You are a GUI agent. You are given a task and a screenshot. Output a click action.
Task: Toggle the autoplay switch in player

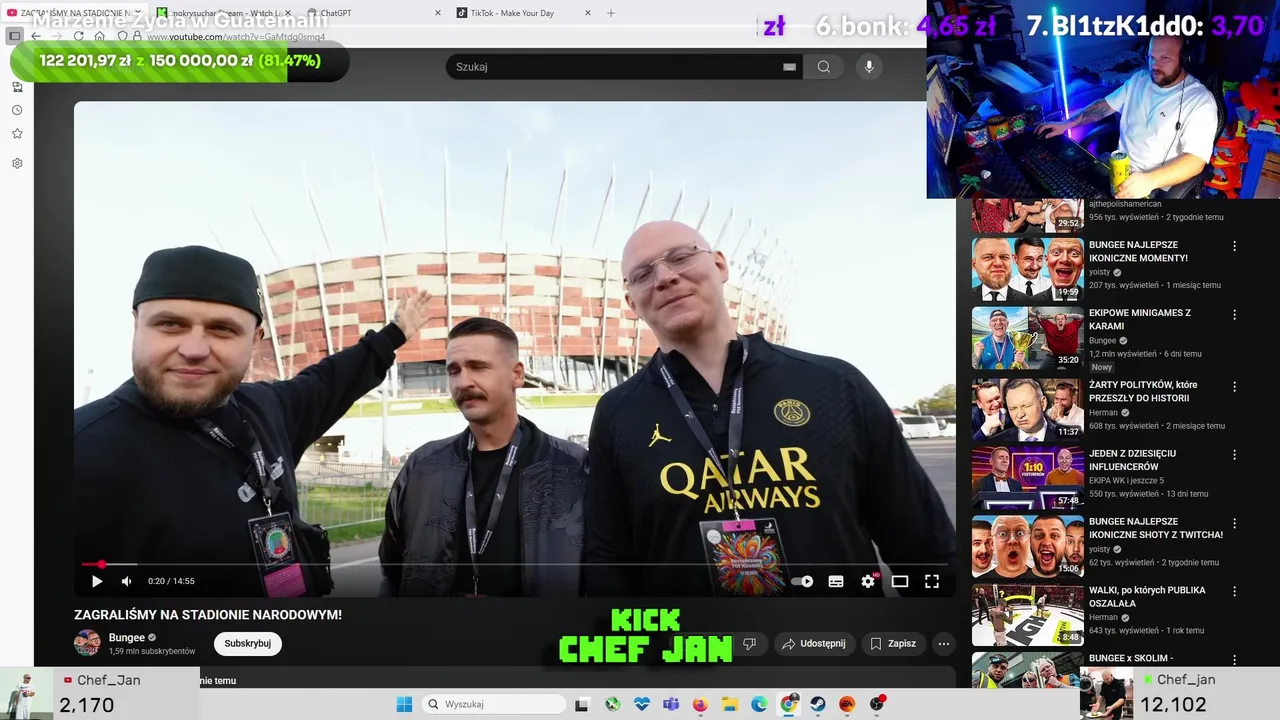(802, 581)
